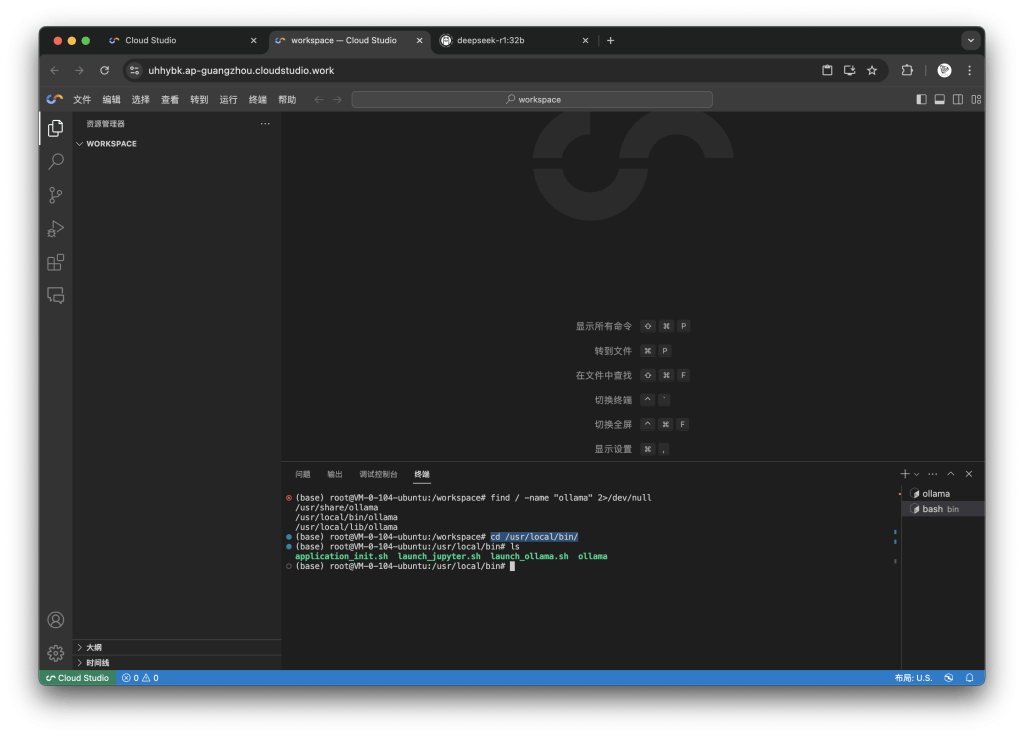Open the 查看 menu
Image resolution: width=1024 pixels, height=737 pixels.
[x=170, y=99]
